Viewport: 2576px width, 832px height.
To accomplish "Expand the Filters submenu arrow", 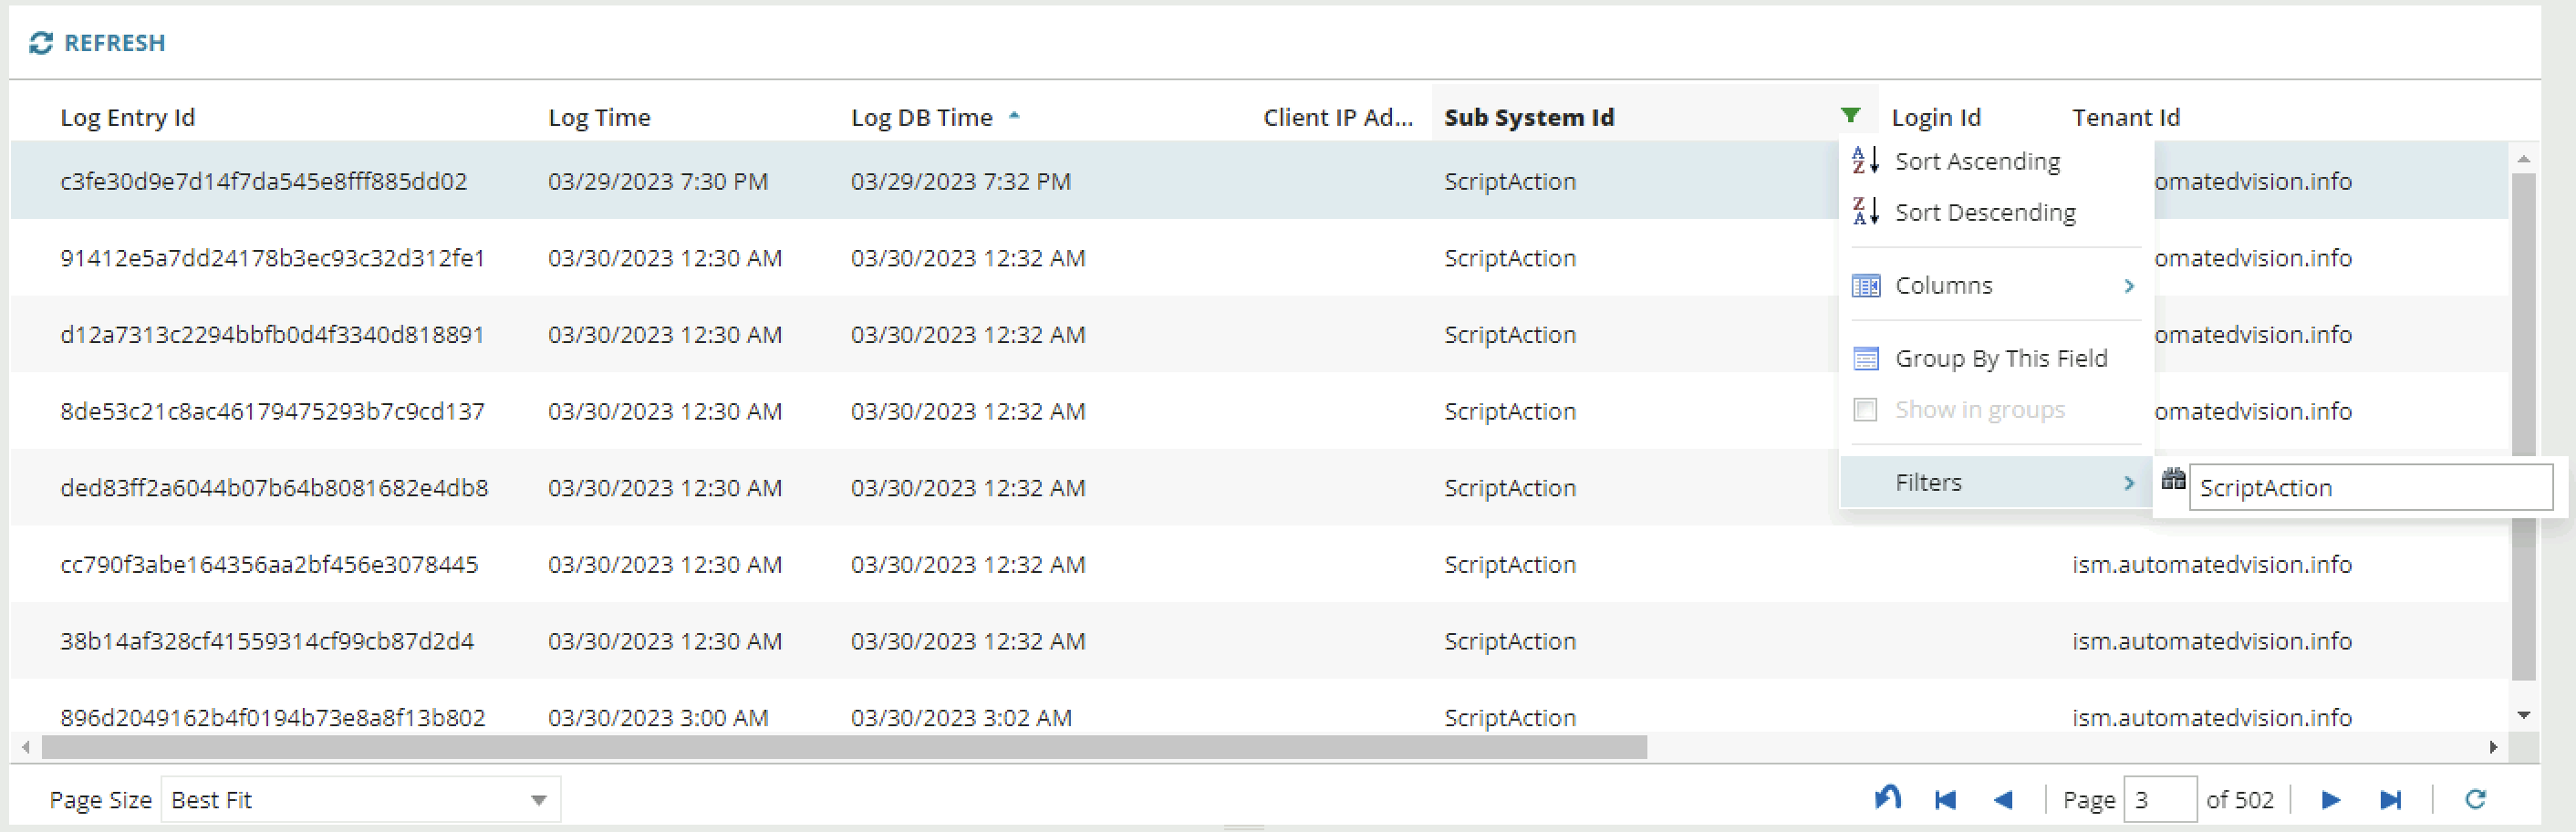I will tap(2129, 483).
